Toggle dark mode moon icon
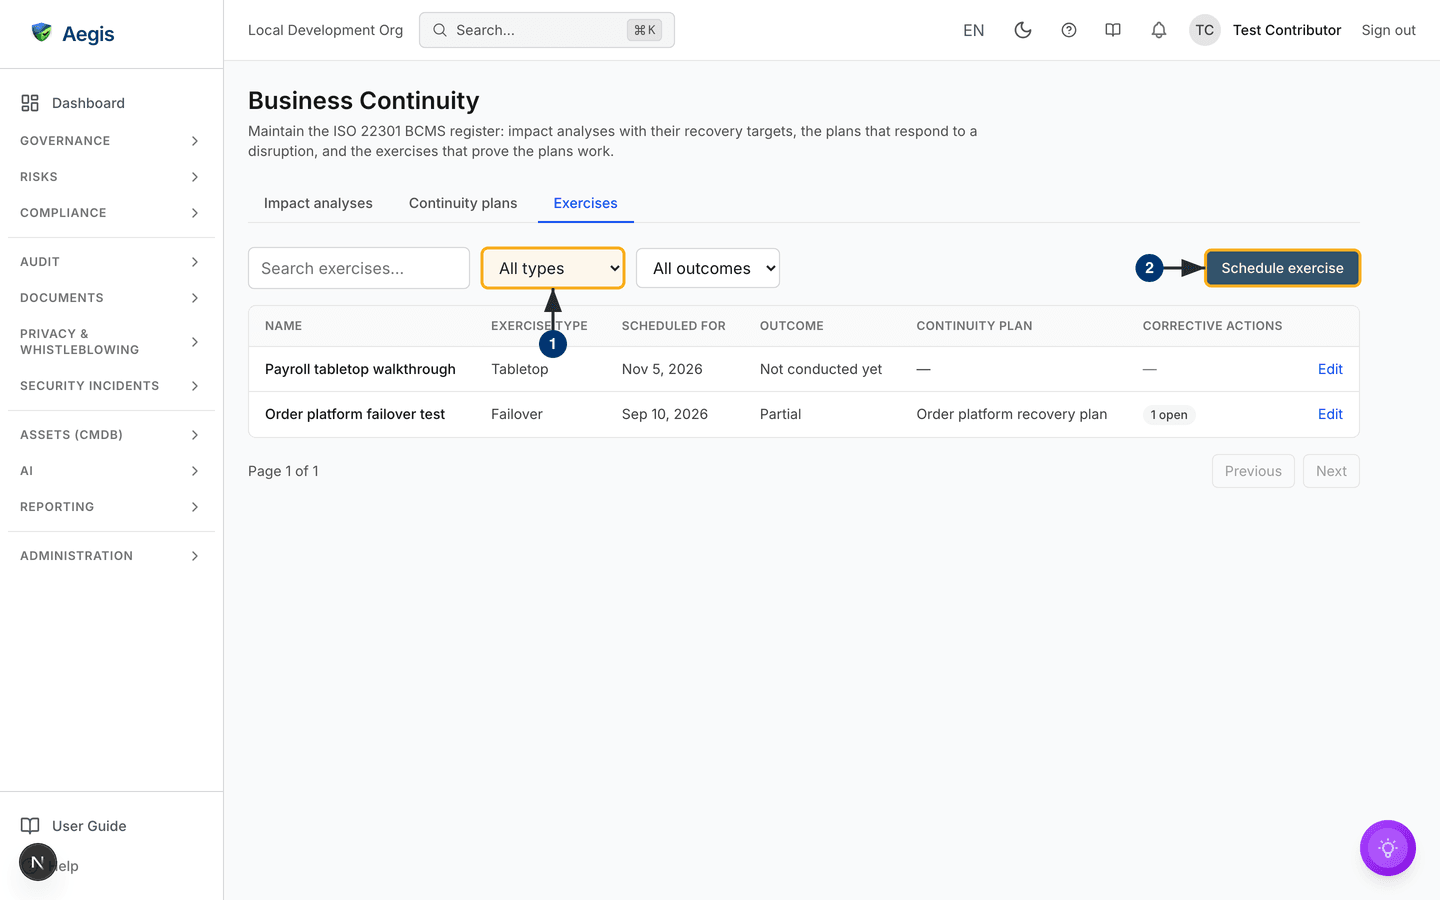Viewport: 1440px width, 900px height. pos(1022,30)
